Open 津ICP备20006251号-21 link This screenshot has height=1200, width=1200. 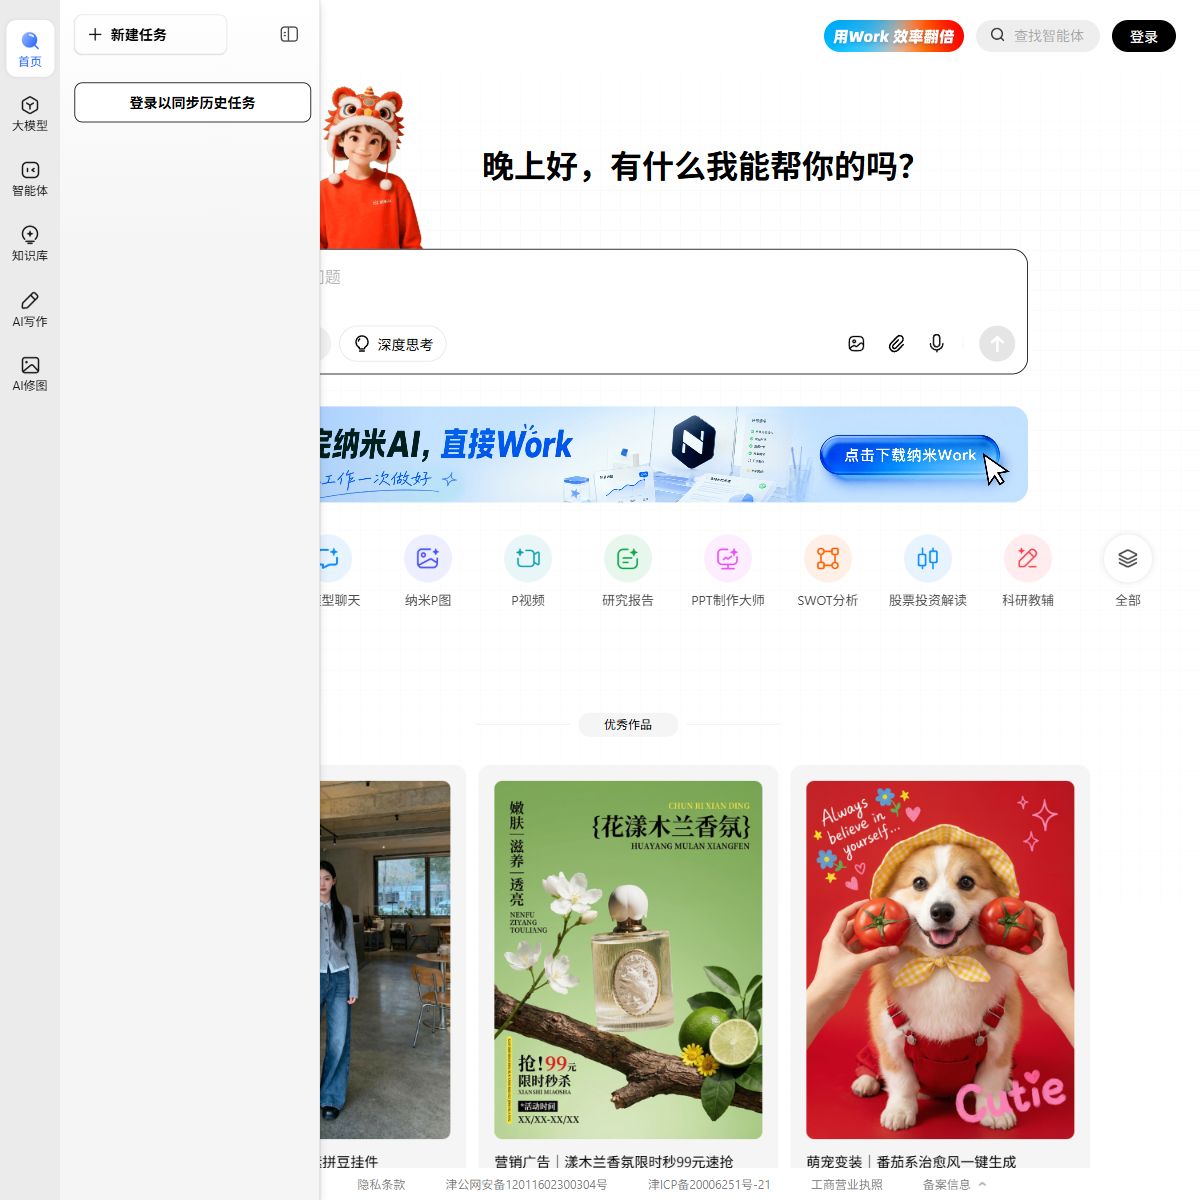pyautogui.click(x=709, y=1184)
